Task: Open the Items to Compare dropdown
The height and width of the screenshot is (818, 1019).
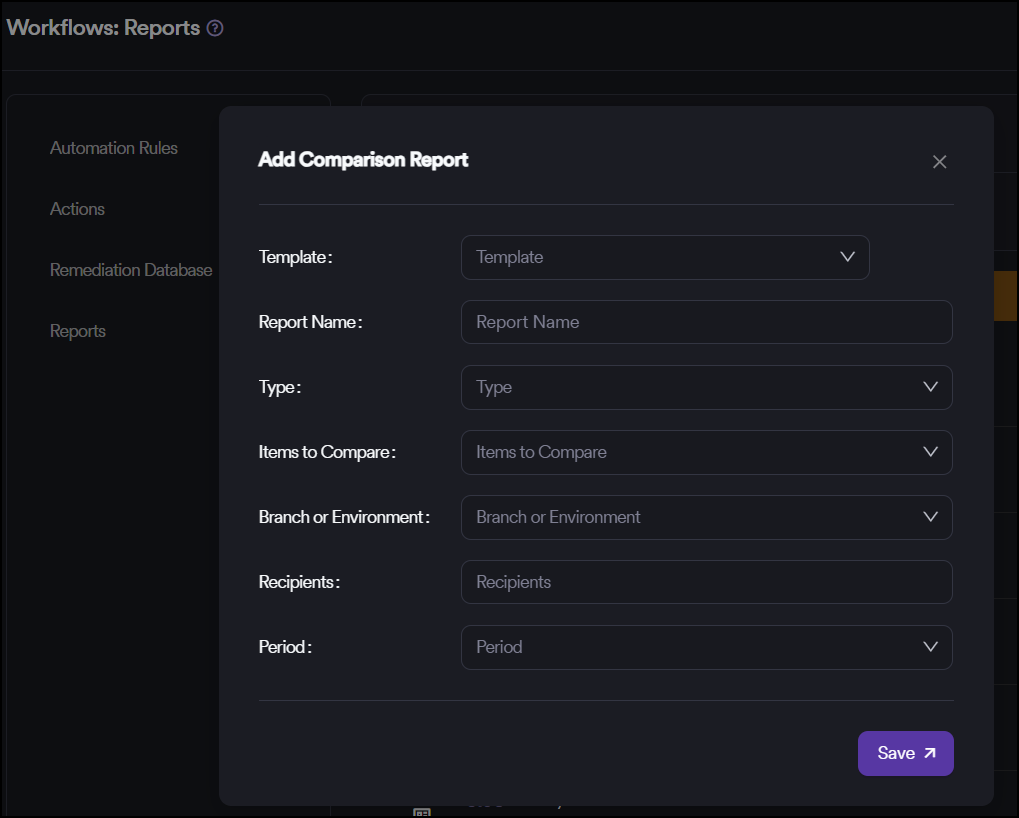Action: pyautogui.click(x=690, y=452)
